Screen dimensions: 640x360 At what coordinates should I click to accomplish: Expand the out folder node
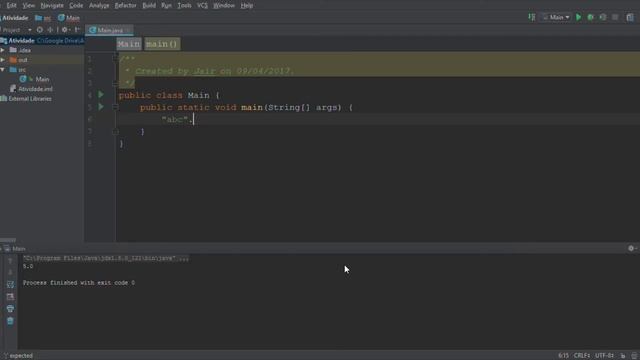3,60
